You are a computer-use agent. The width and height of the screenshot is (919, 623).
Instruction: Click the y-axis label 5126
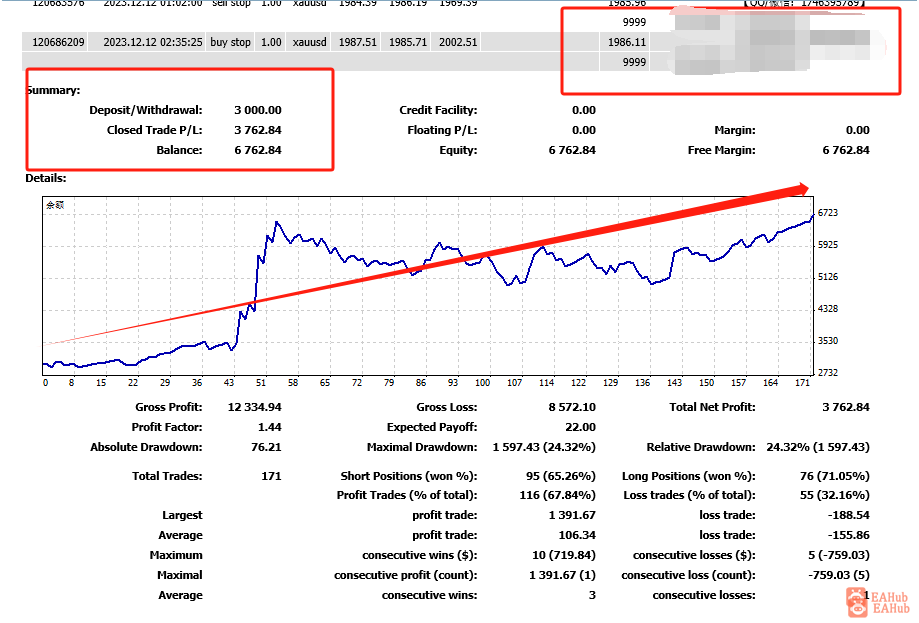click(828, 277)
